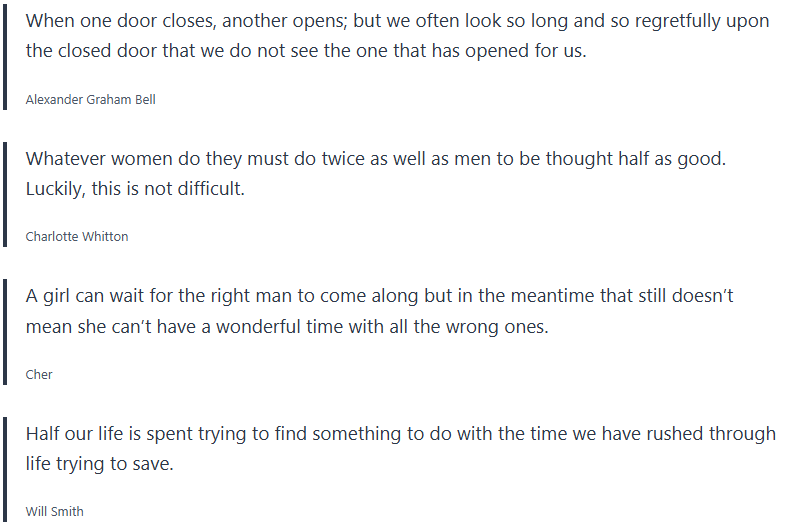Click the line starting 'Whatever women do'
This screenshot has width=808, height=527.
pyautogui.click(x=389, y=159)
